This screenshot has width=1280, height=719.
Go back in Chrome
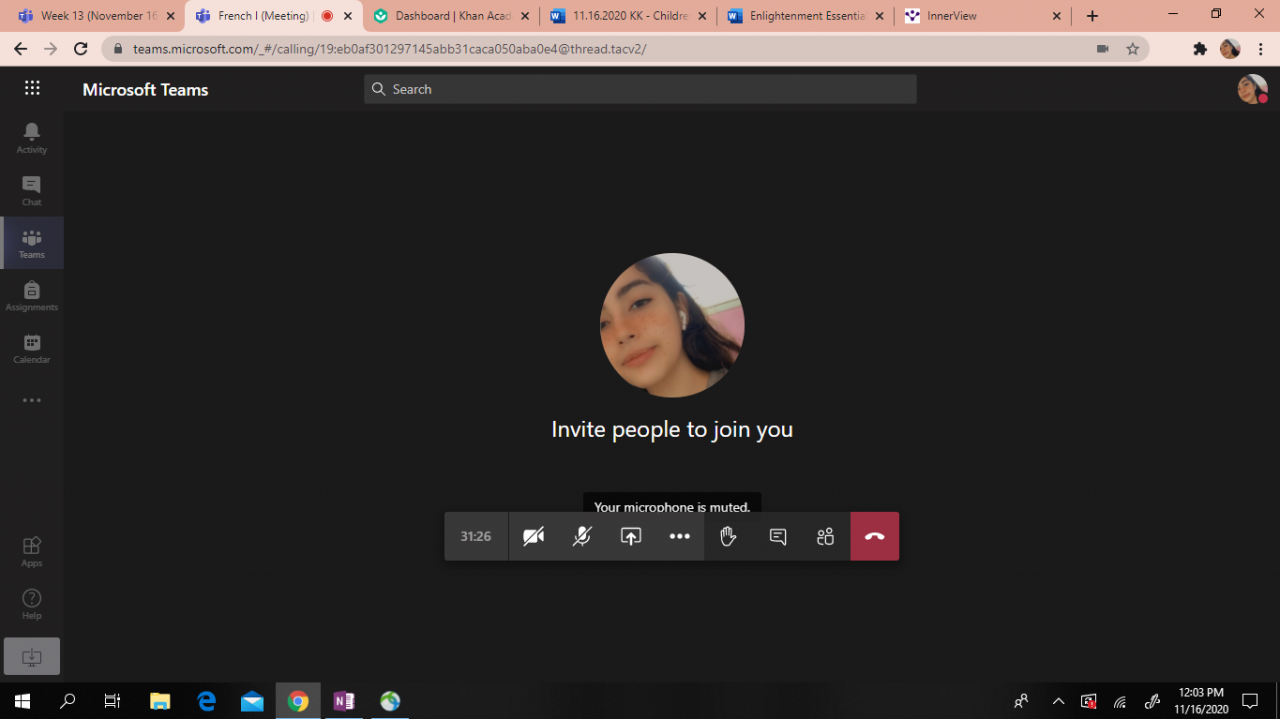click(20, 48)
